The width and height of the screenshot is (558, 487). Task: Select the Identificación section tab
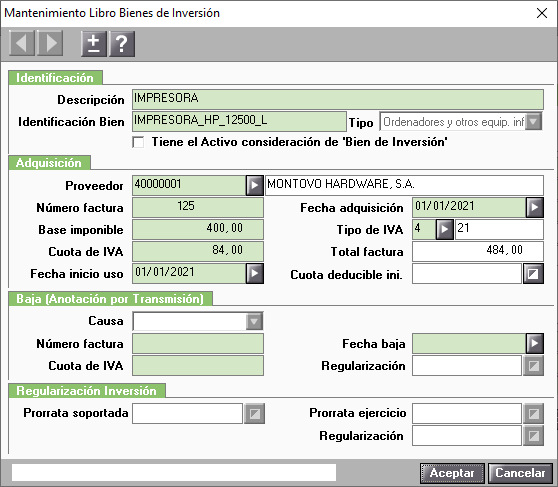pos(55,78)
